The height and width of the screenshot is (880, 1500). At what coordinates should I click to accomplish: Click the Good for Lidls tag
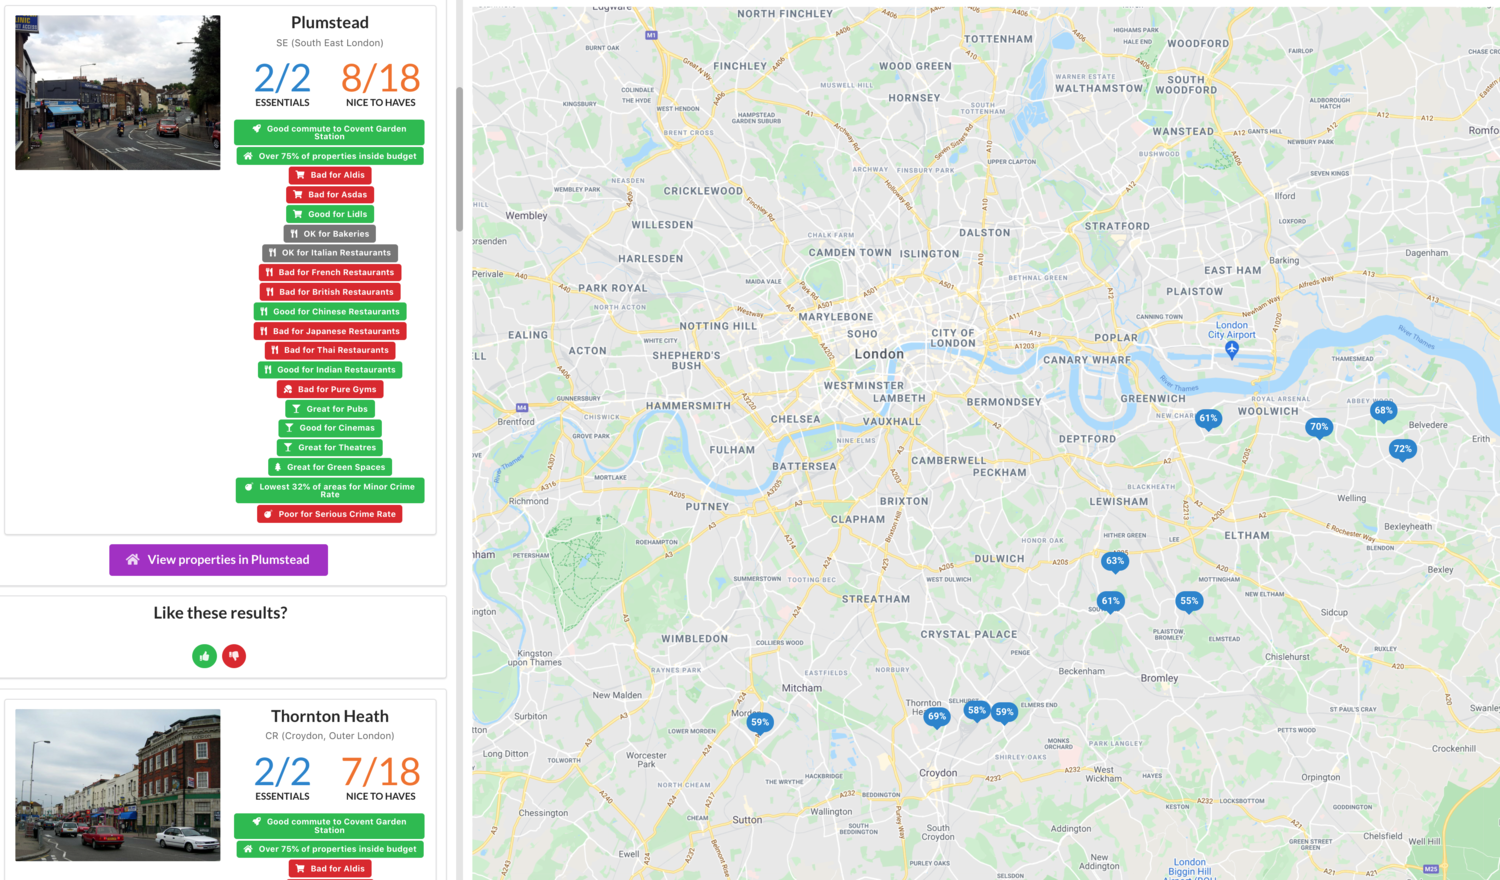coord(330,214)
